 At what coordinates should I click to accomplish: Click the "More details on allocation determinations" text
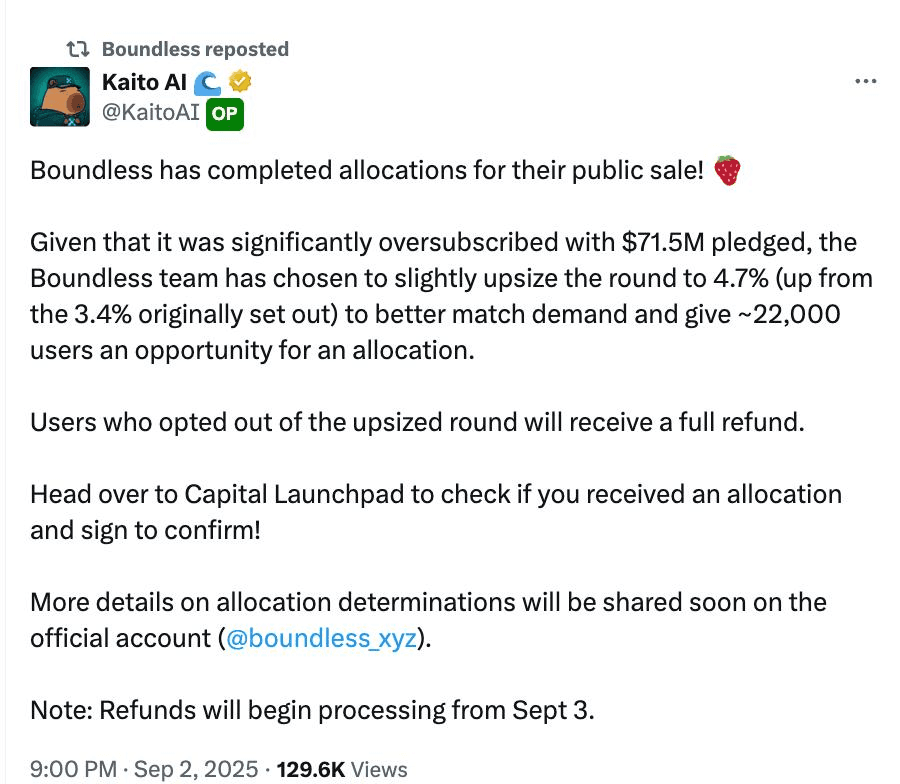(x=428, y=620)
